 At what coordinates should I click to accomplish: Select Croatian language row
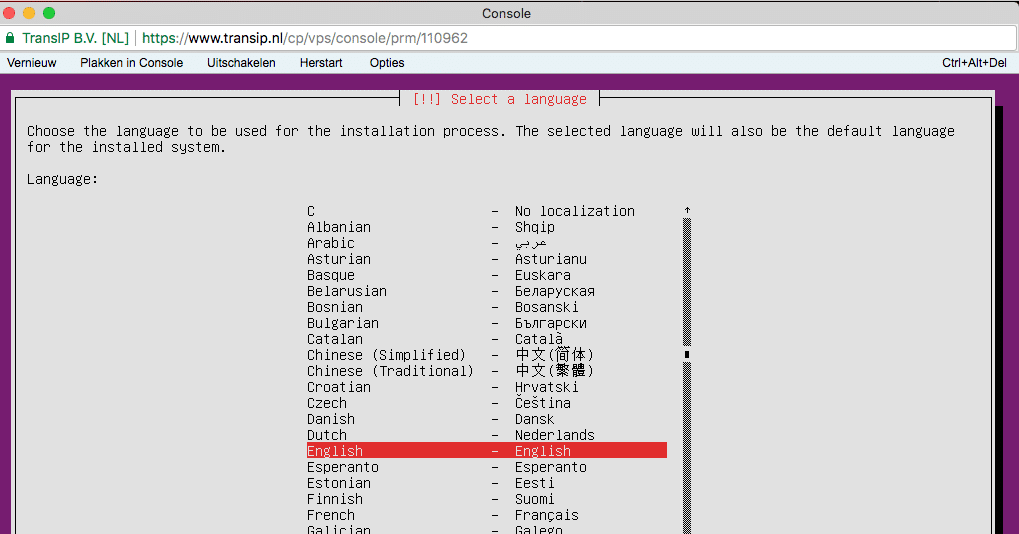tap(487, 387)
